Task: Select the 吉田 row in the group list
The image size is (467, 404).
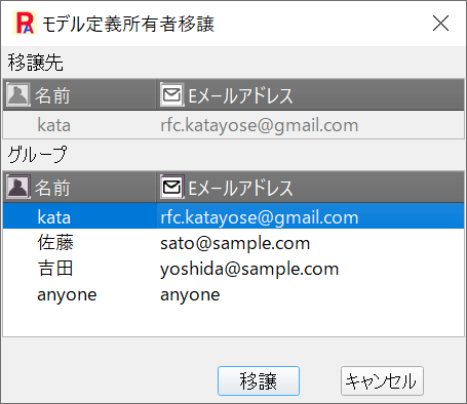Action: pos(233,268)
